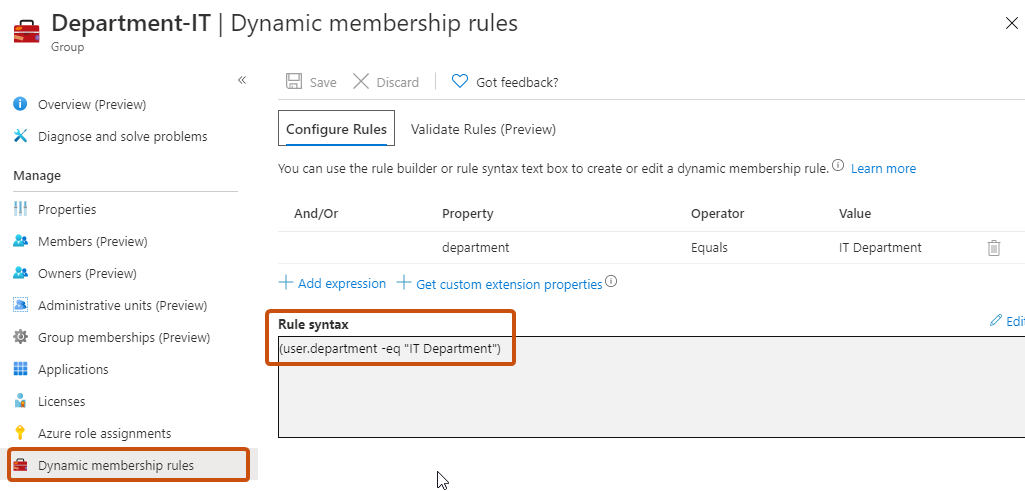The image size is (1025, 491).
Task: Click the Save disk icon
Action: pos(294,82)
